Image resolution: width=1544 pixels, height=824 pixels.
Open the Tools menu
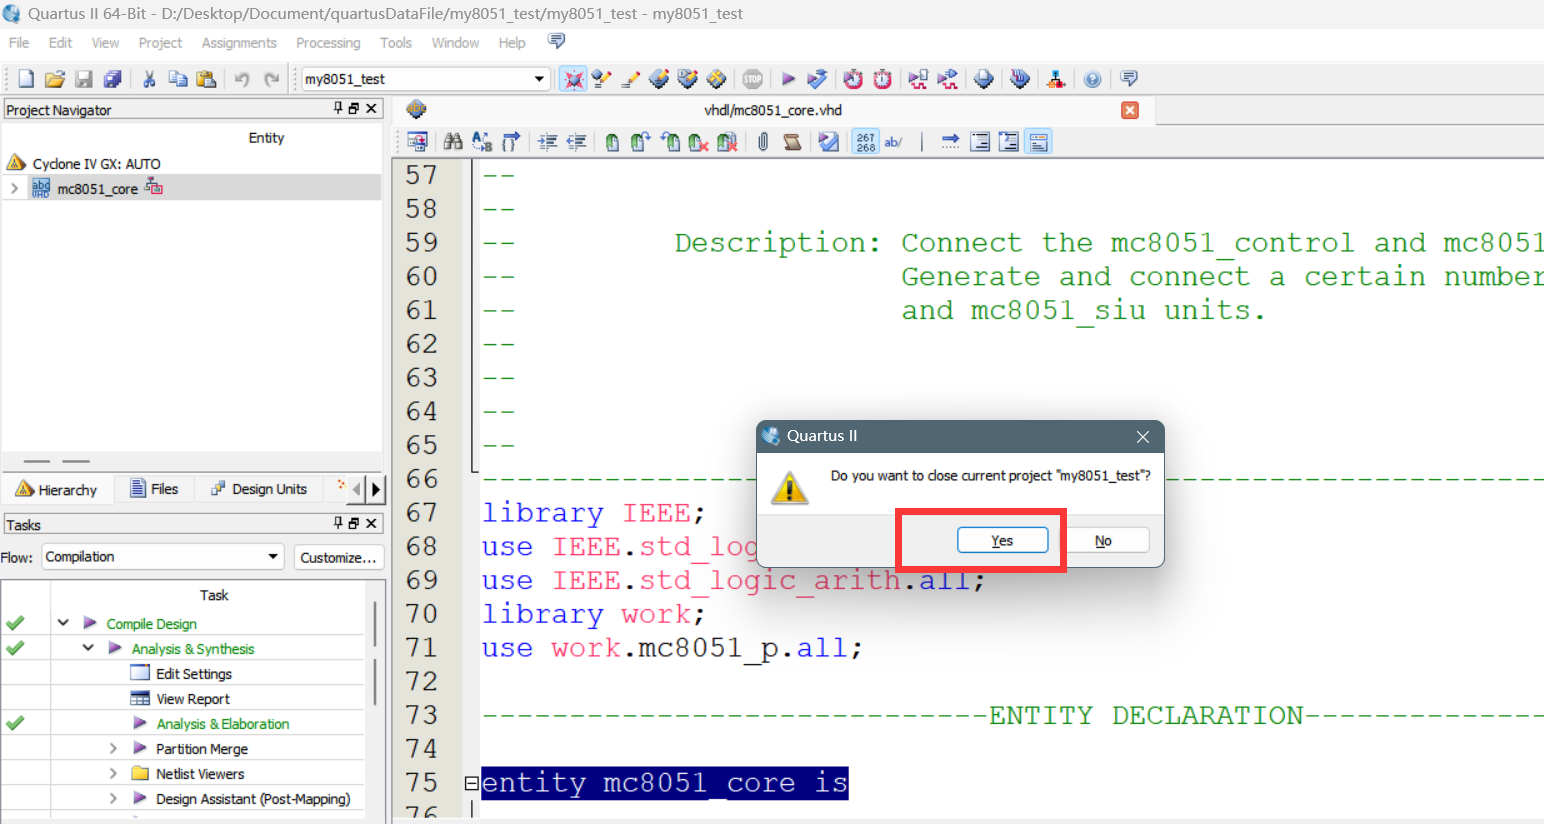click(x=396, y=43)
